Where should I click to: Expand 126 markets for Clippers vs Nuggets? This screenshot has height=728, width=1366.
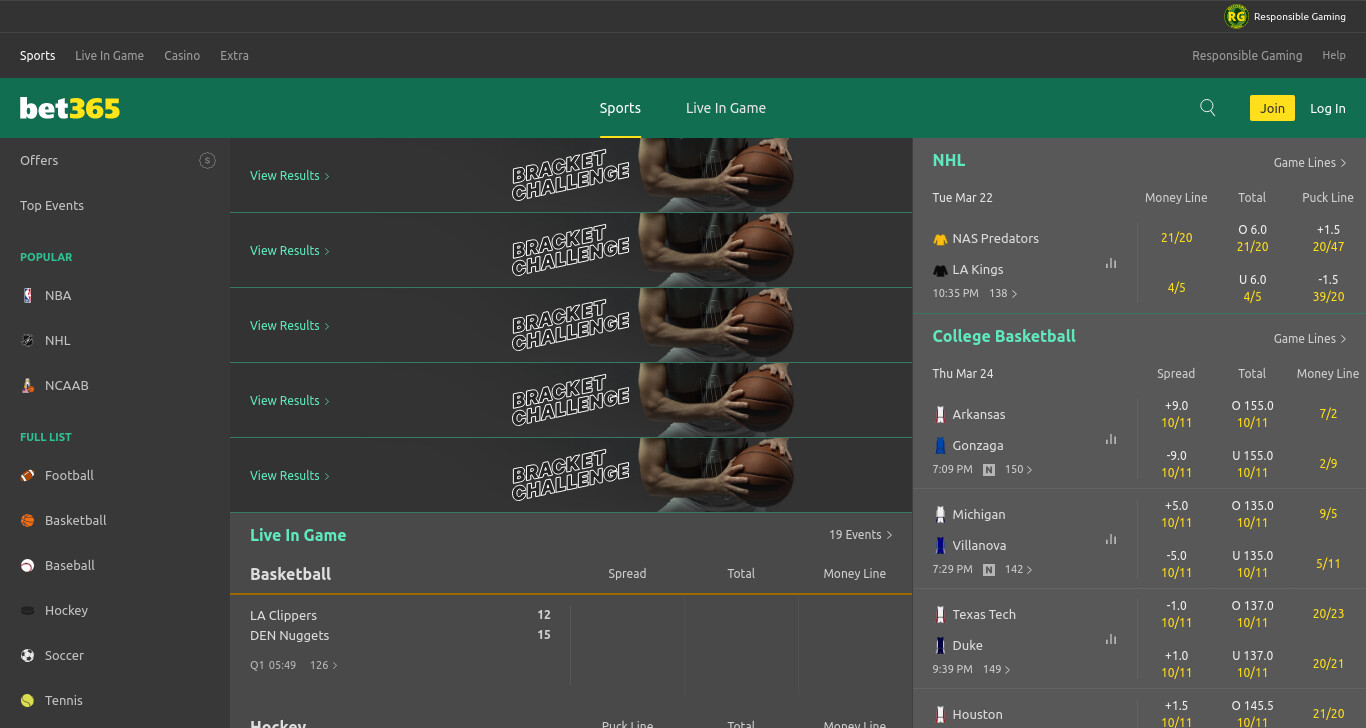324,665
